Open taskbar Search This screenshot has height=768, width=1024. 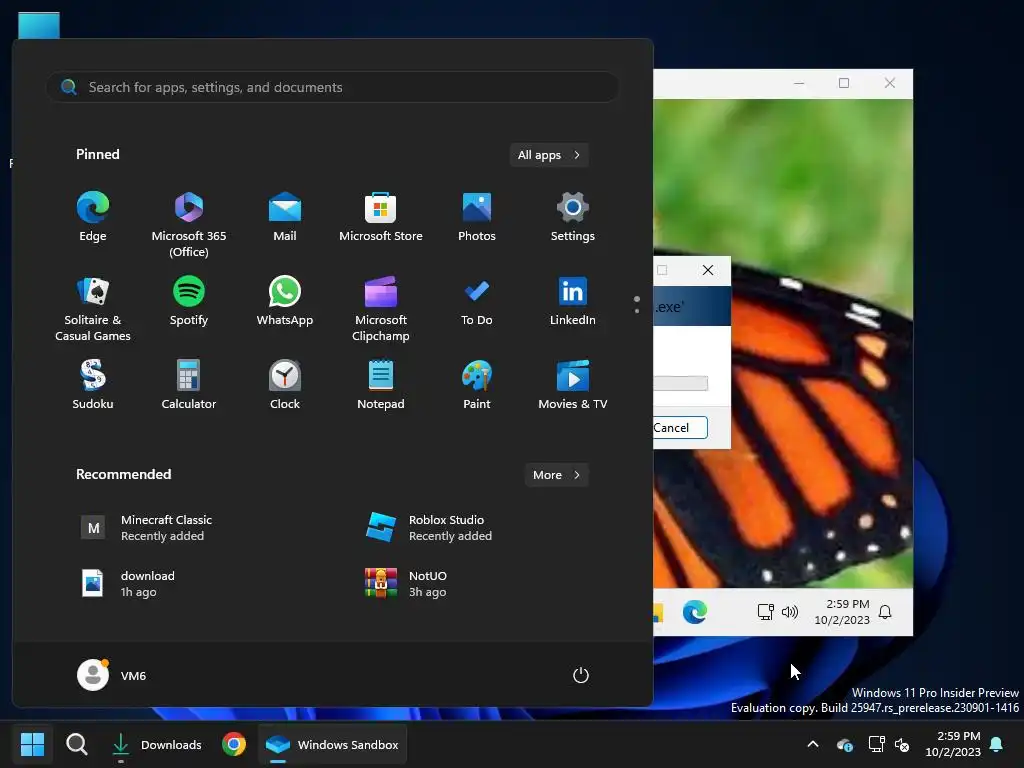76,744
